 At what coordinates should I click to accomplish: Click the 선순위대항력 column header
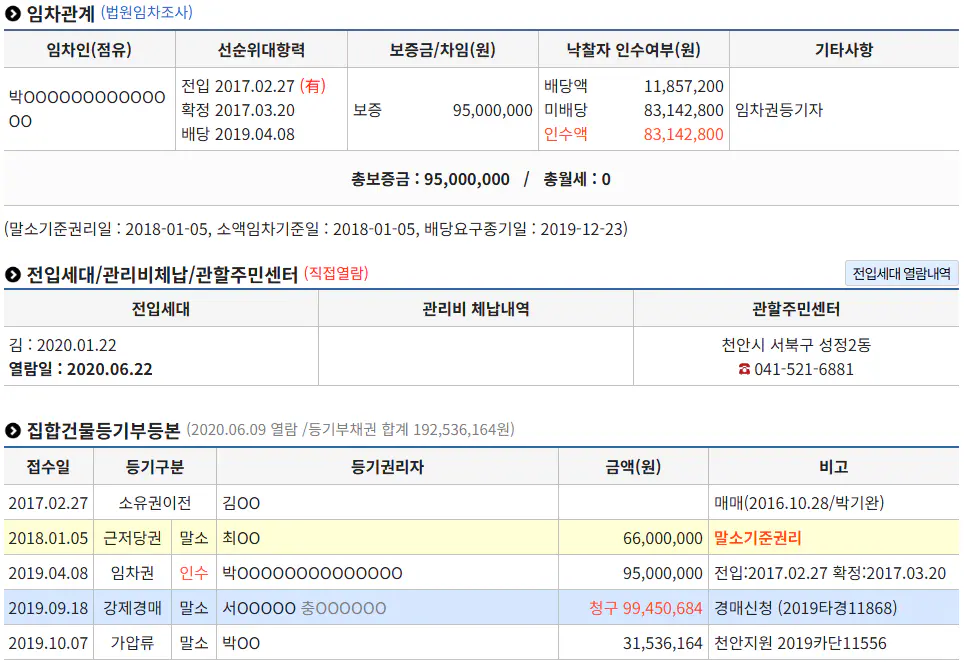click(261, 50)
